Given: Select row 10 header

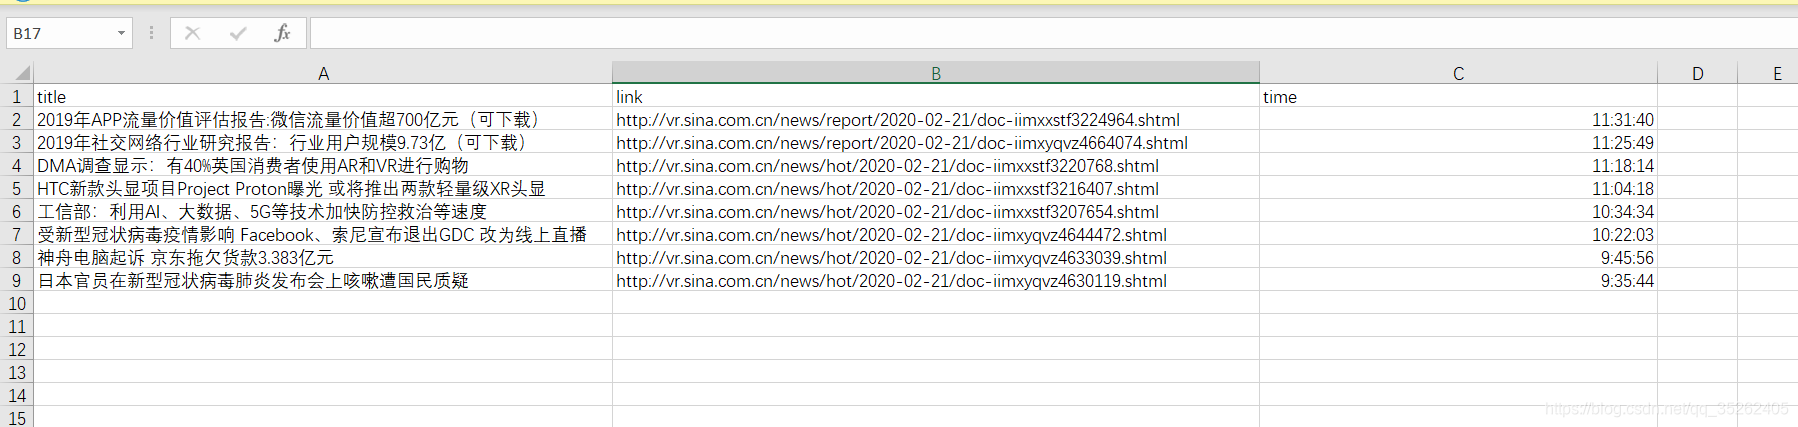Looking at the screenshot, I should pyautogui.click(x=17, y=304).
